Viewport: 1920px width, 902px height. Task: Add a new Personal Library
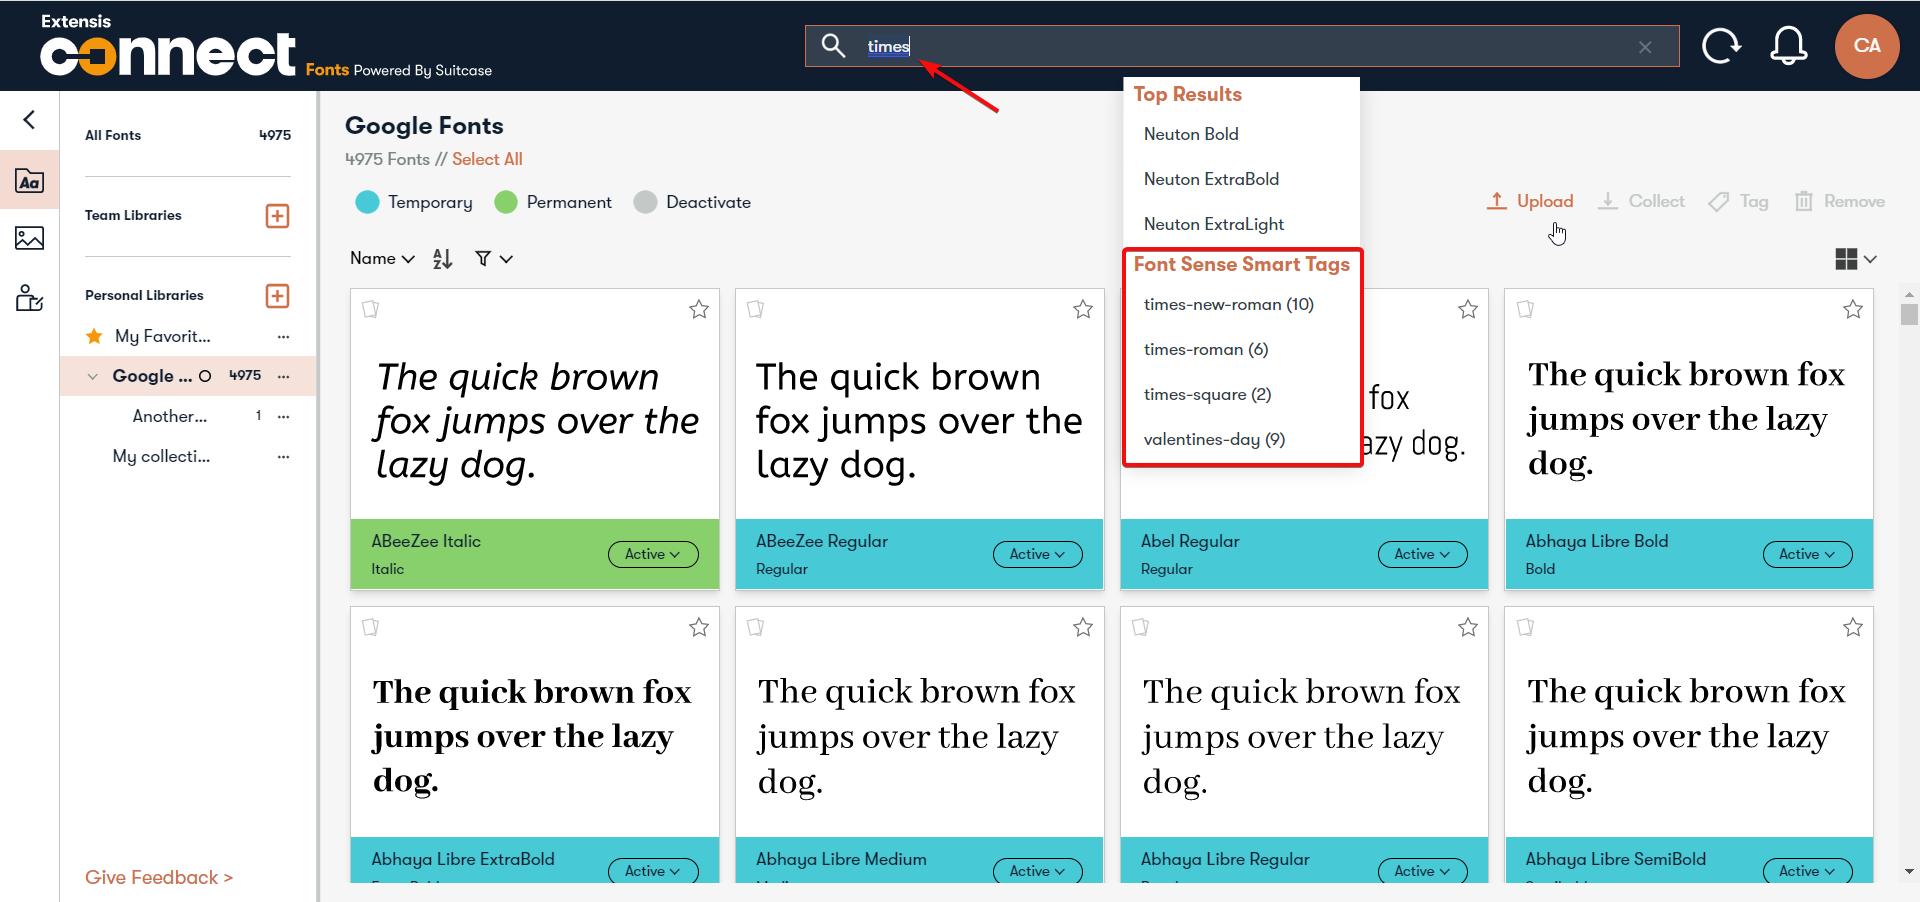click(x=277, y=296)
